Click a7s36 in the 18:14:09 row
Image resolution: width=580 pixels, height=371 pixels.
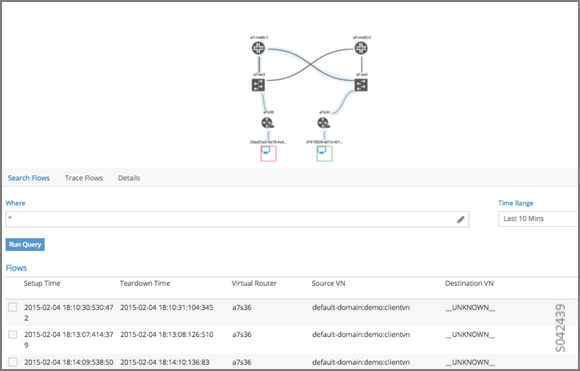point(242,362)
